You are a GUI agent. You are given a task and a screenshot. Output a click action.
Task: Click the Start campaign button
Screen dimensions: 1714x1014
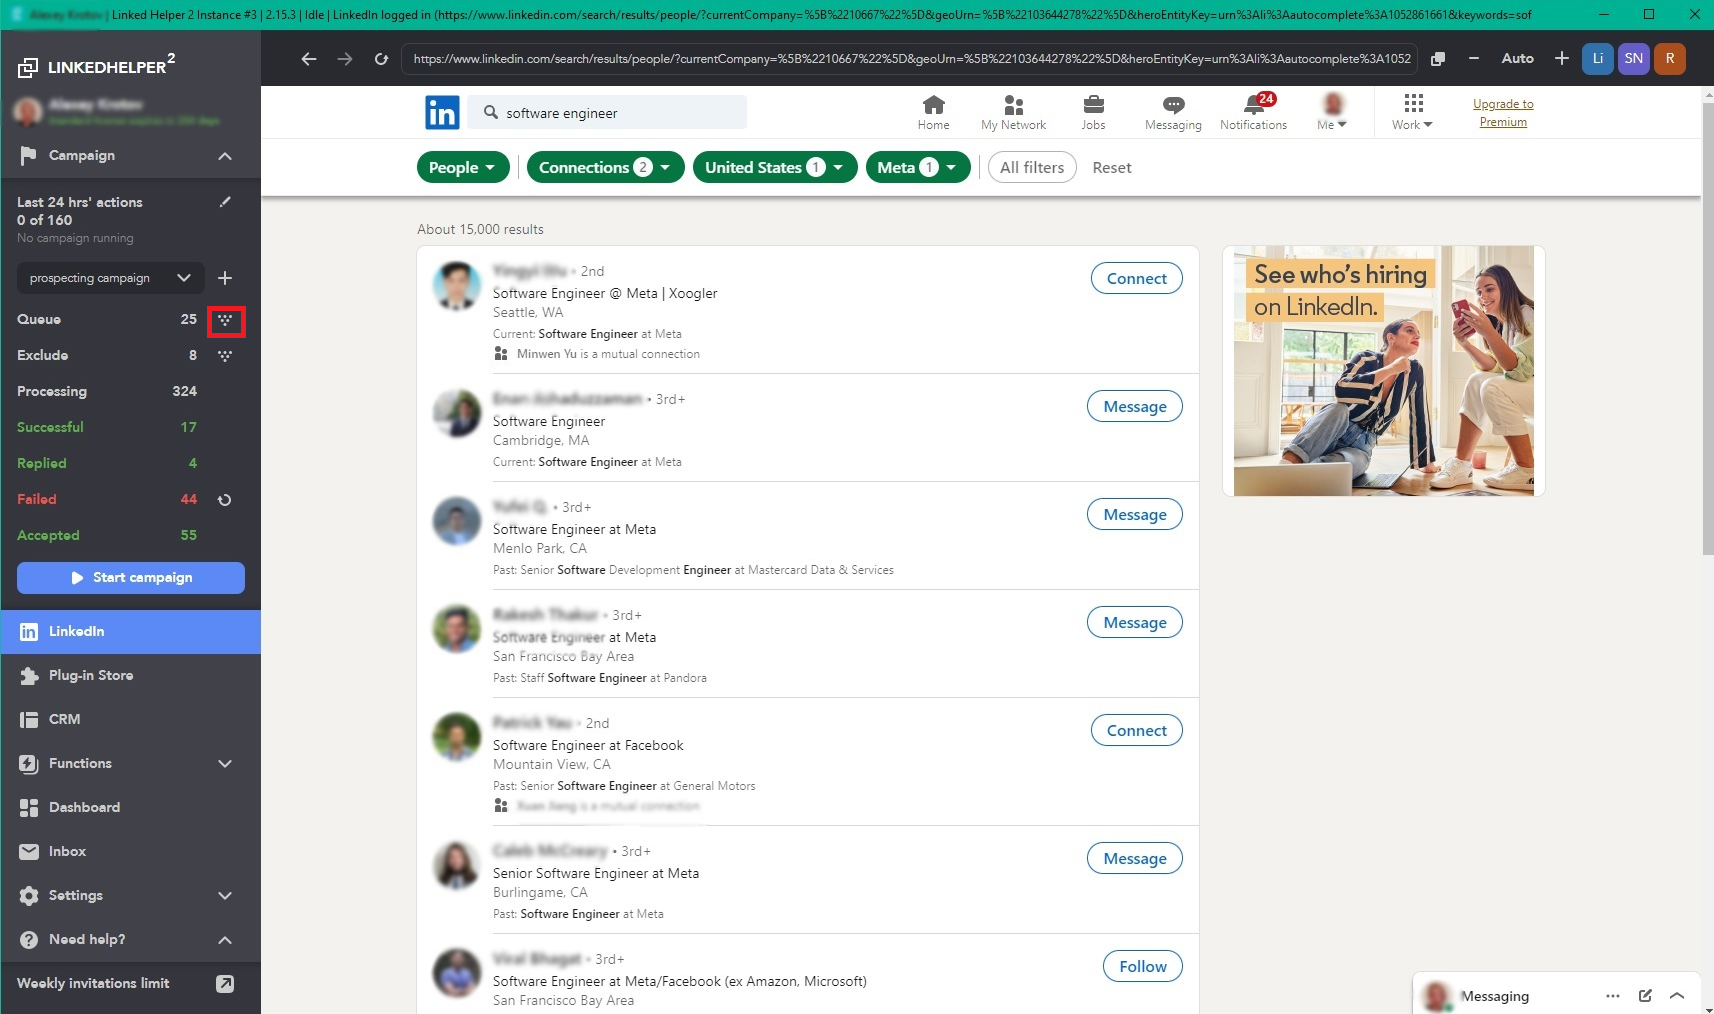click(x=131, y=578)
